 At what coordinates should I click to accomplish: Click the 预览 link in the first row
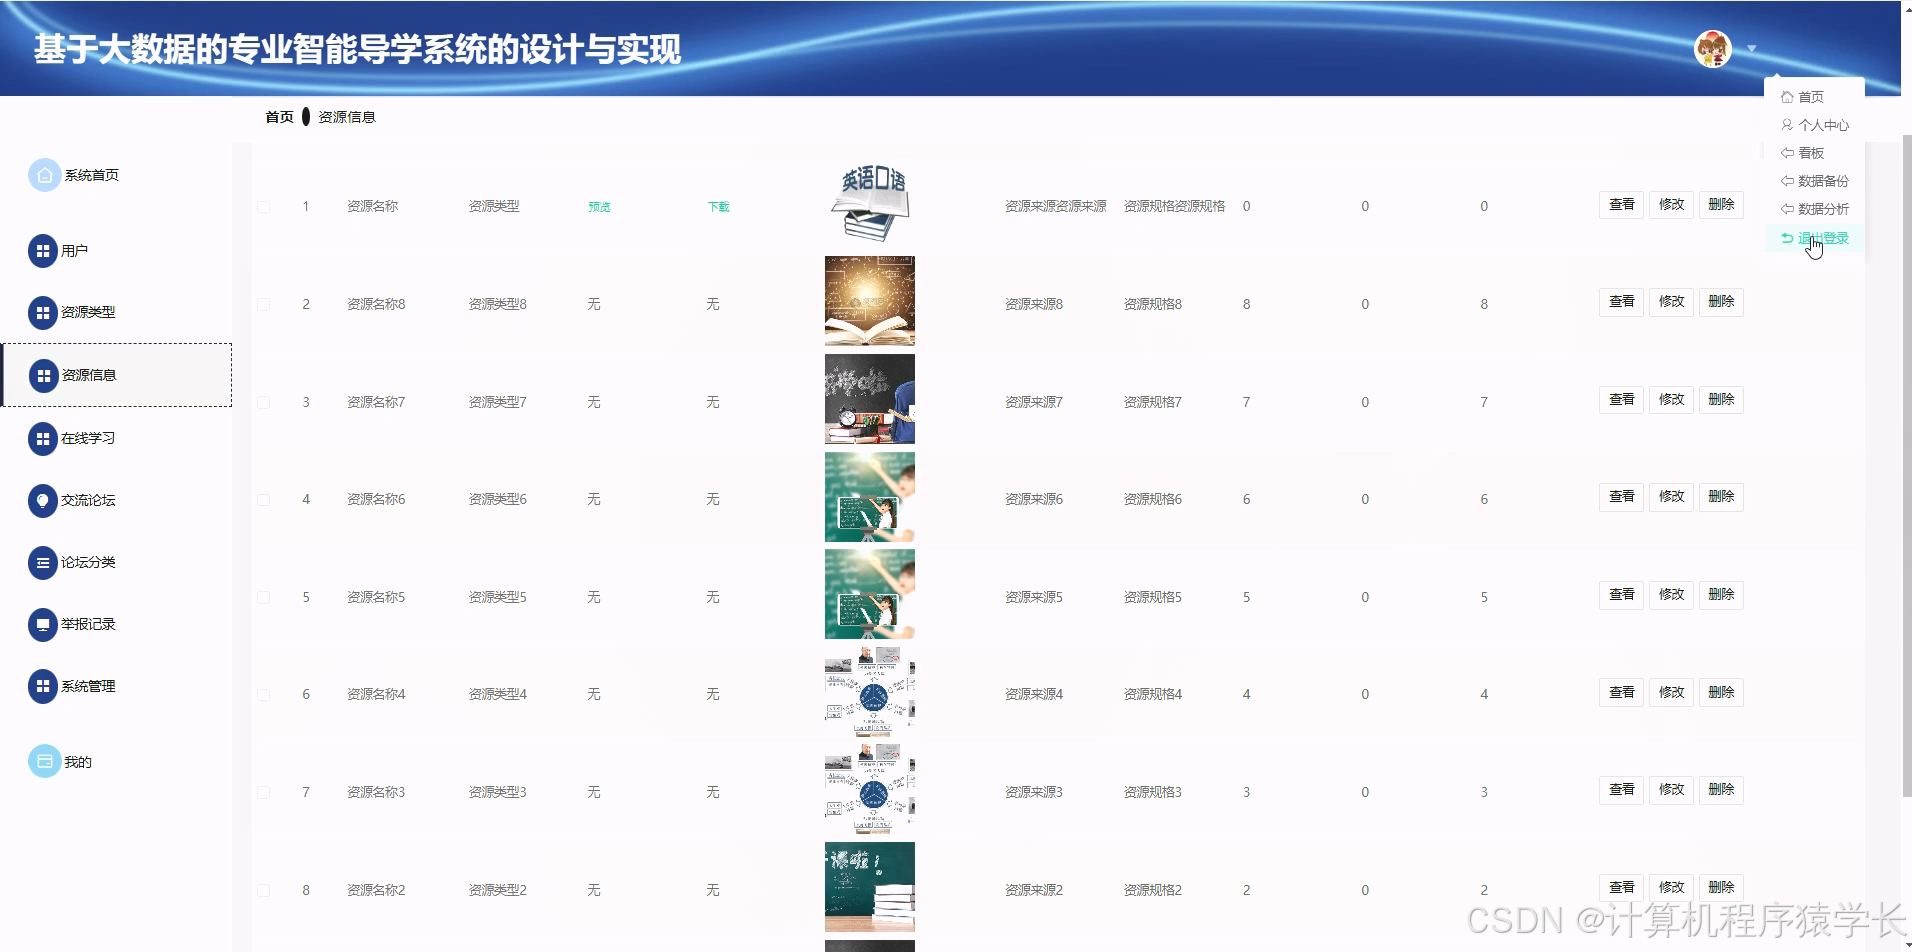point(597,206)
